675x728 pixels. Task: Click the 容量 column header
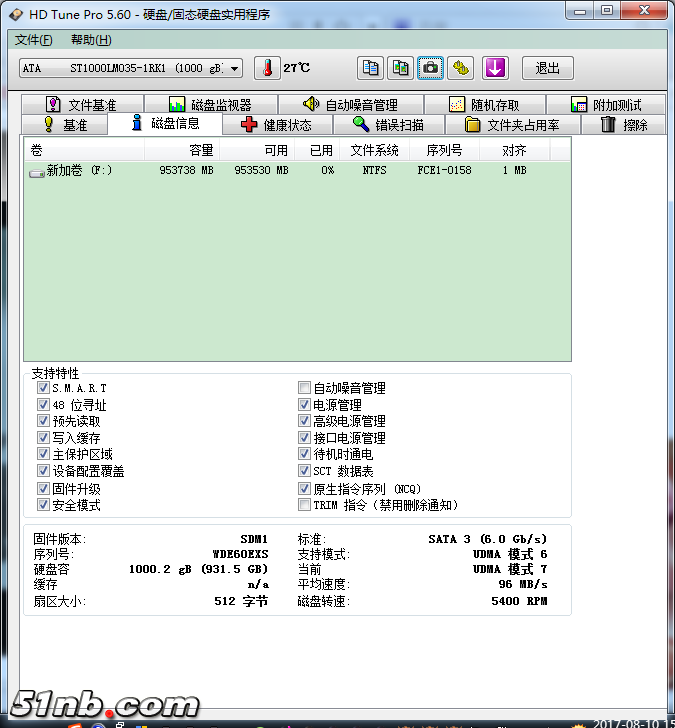pyautogui.click(x=201, y=150)
